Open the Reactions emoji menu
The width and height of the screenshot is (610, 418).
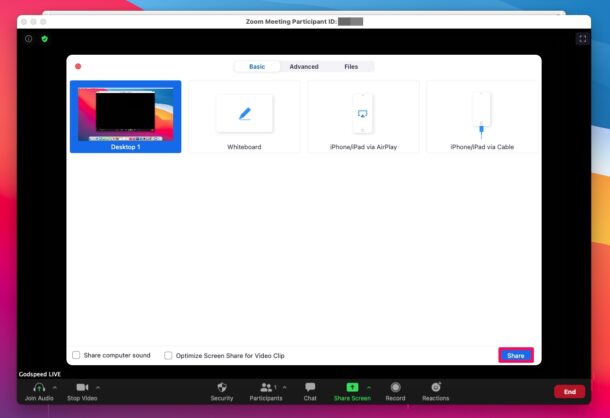[436, 391]
